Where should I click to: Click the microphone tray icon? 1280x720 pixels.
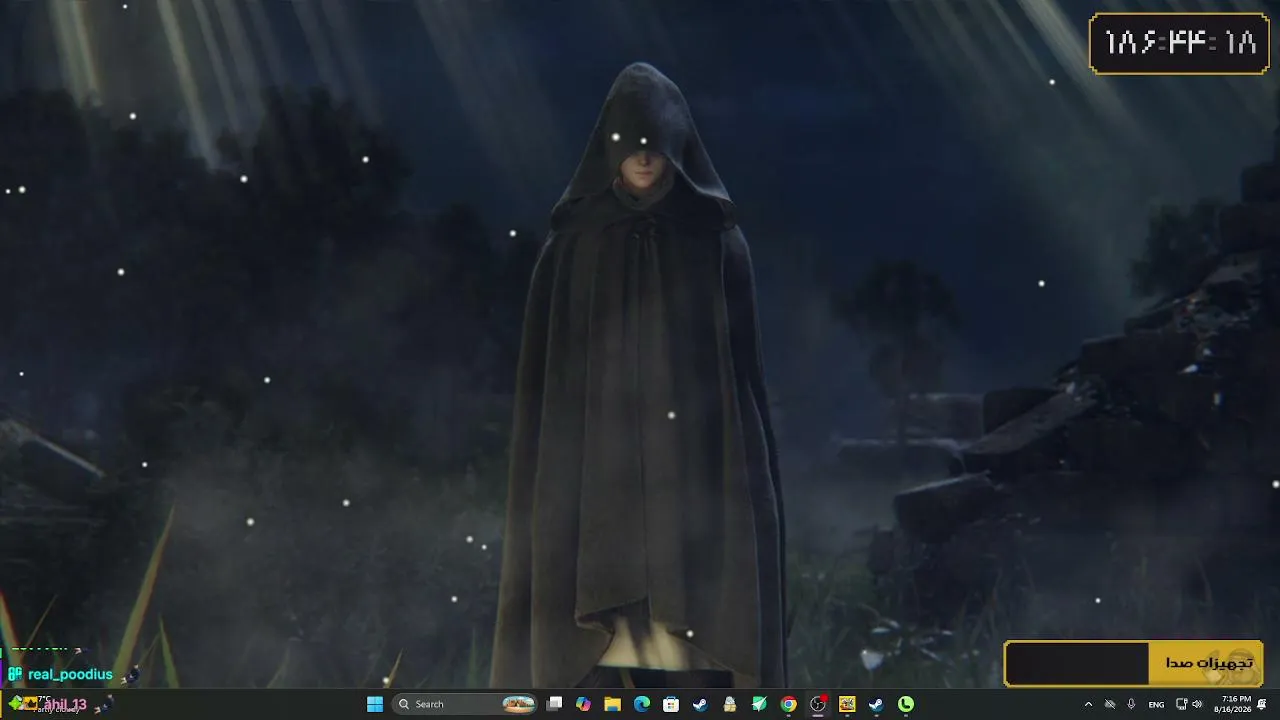(1131, 704)
